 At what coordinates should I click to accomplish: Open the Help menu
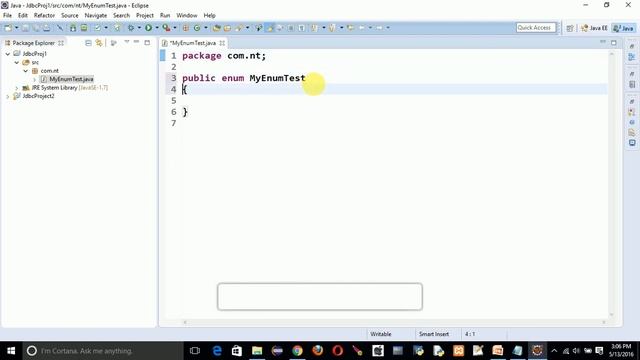pos(209,16)
